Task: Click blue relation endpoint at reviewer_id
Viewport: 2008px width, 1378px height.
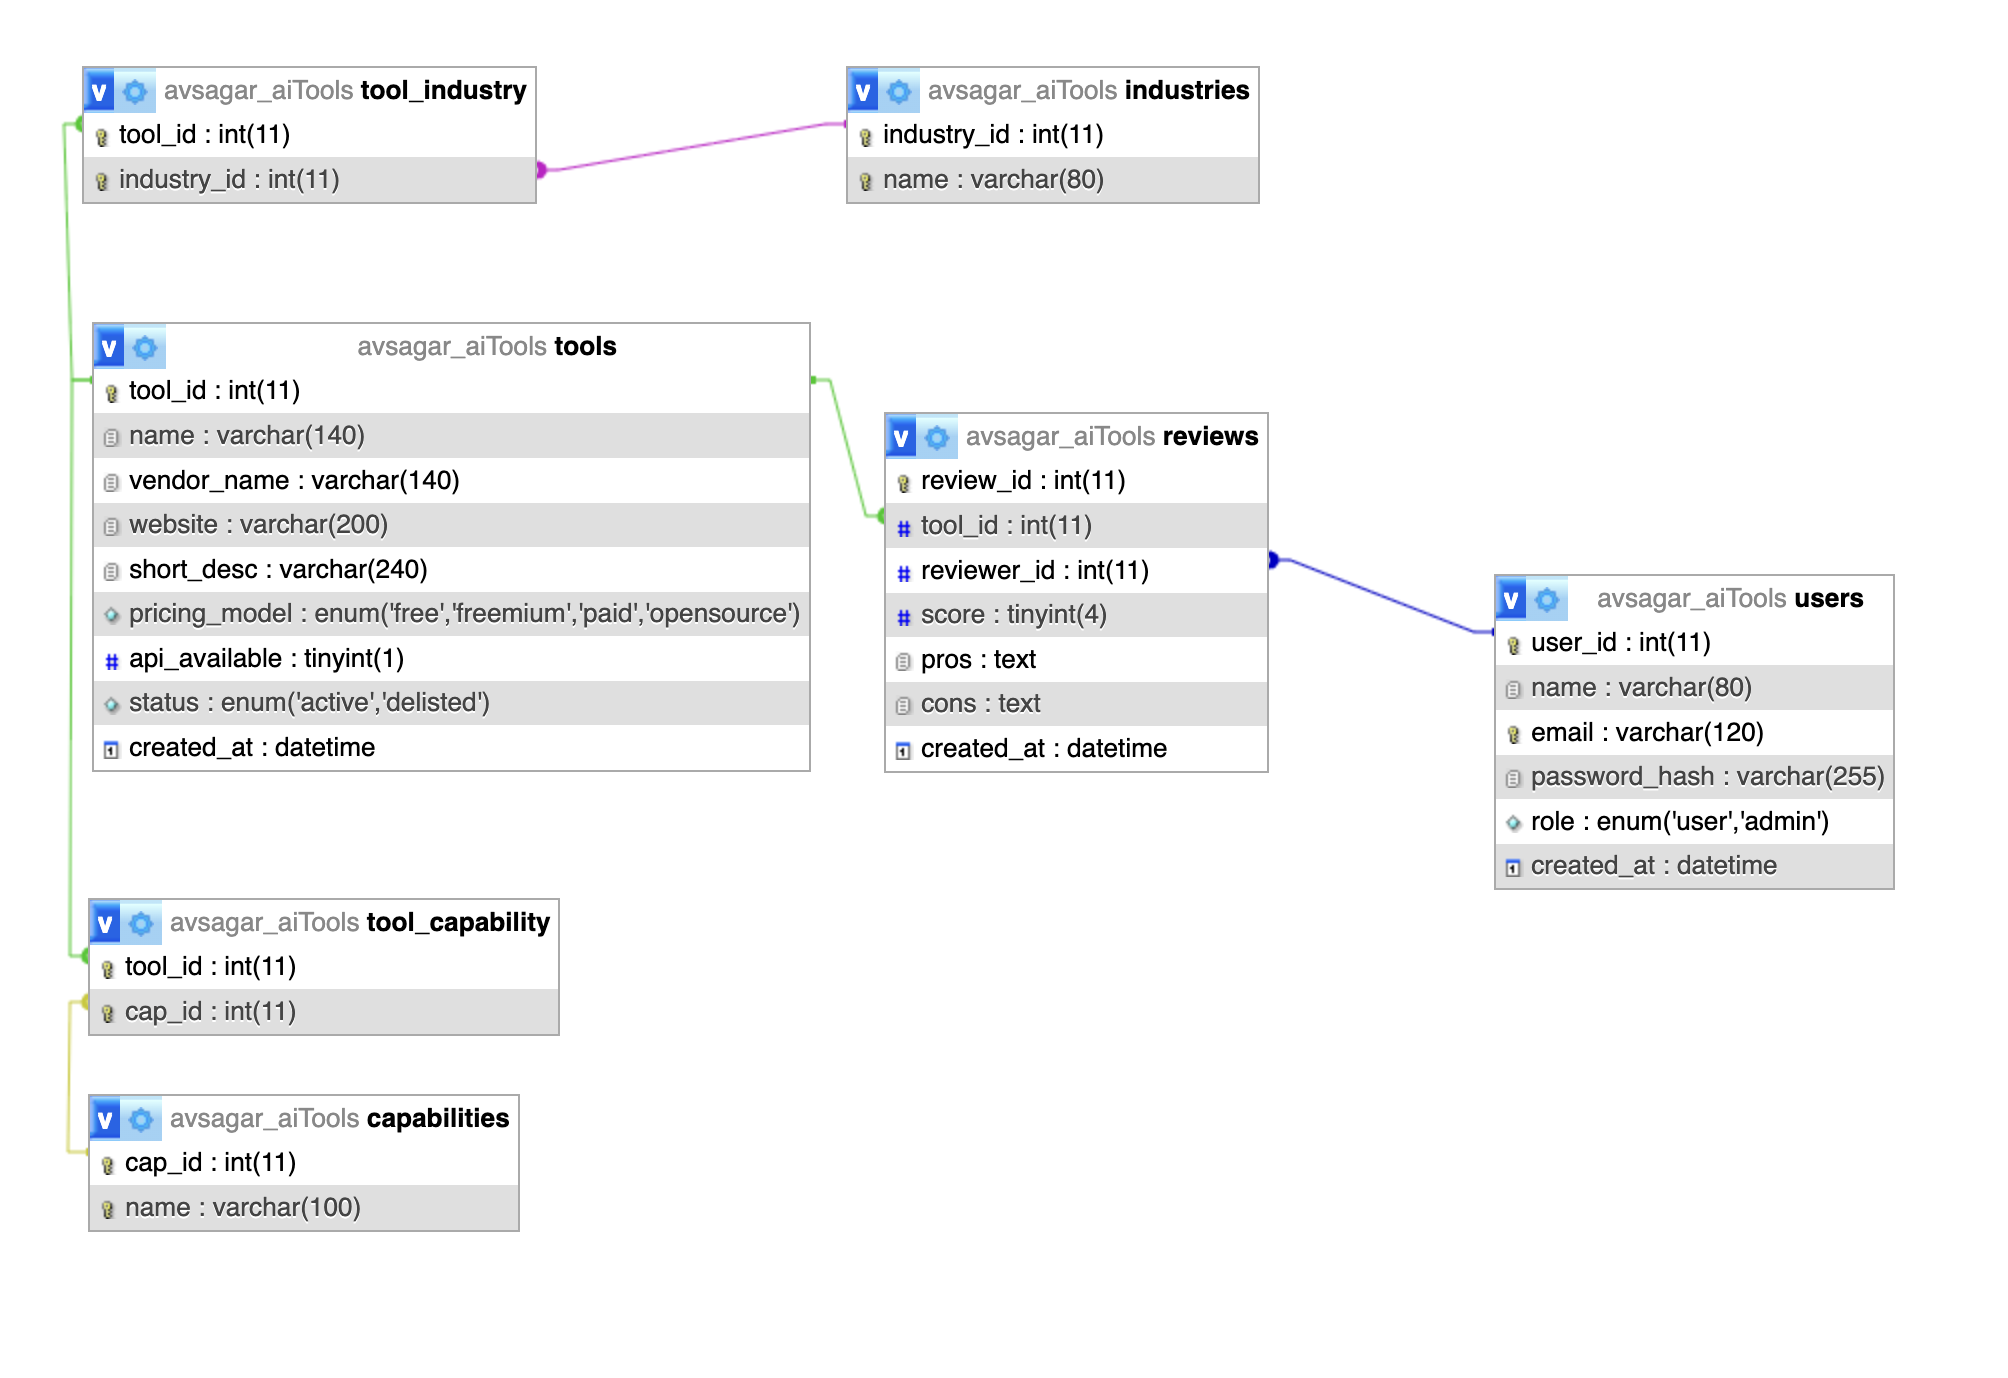Action: 1273,559
